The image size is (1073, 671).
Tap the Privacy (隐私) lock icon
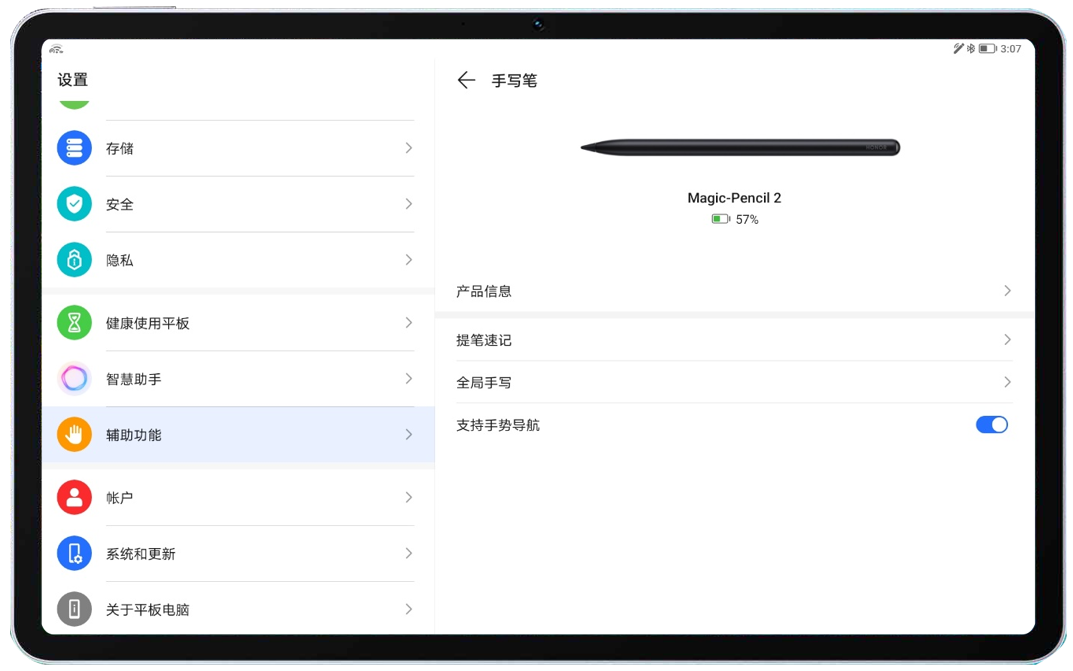(74, 260)
